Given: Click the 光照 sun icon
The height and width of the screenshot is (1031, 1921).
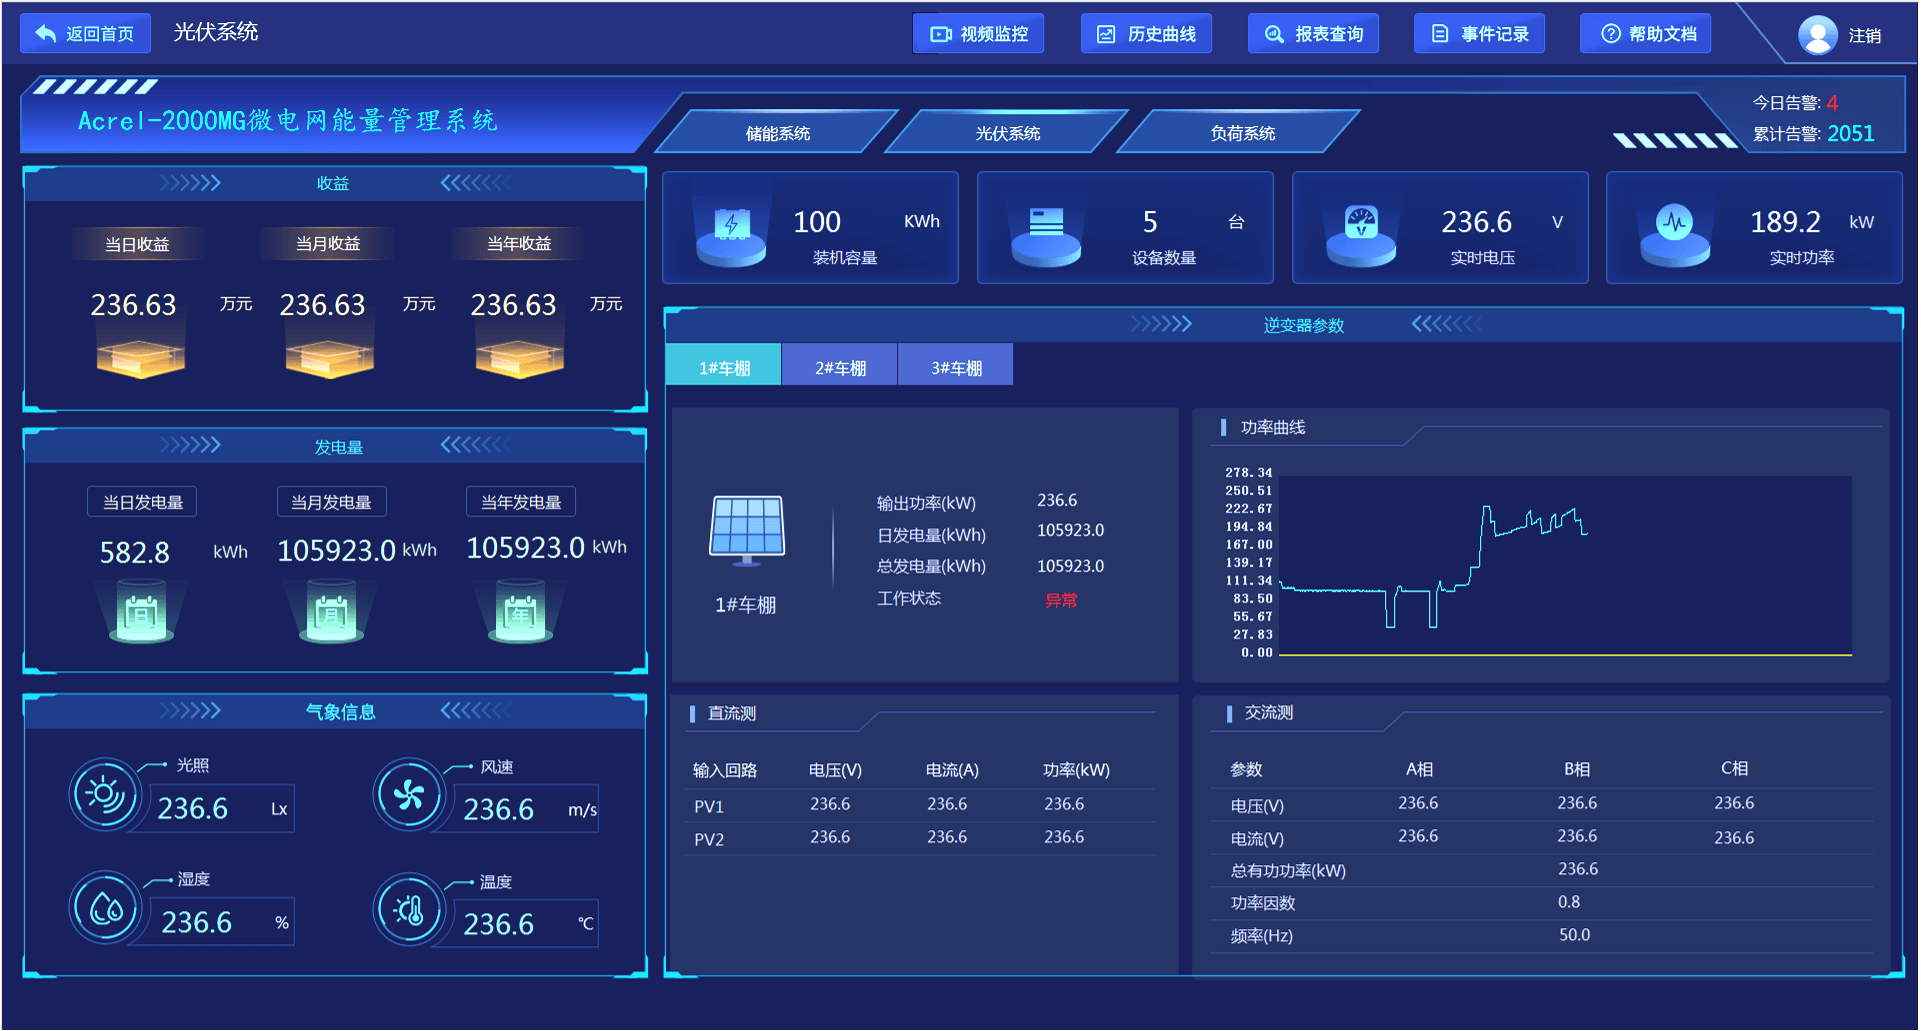Looking at the screenshot, I should point(105,795).
